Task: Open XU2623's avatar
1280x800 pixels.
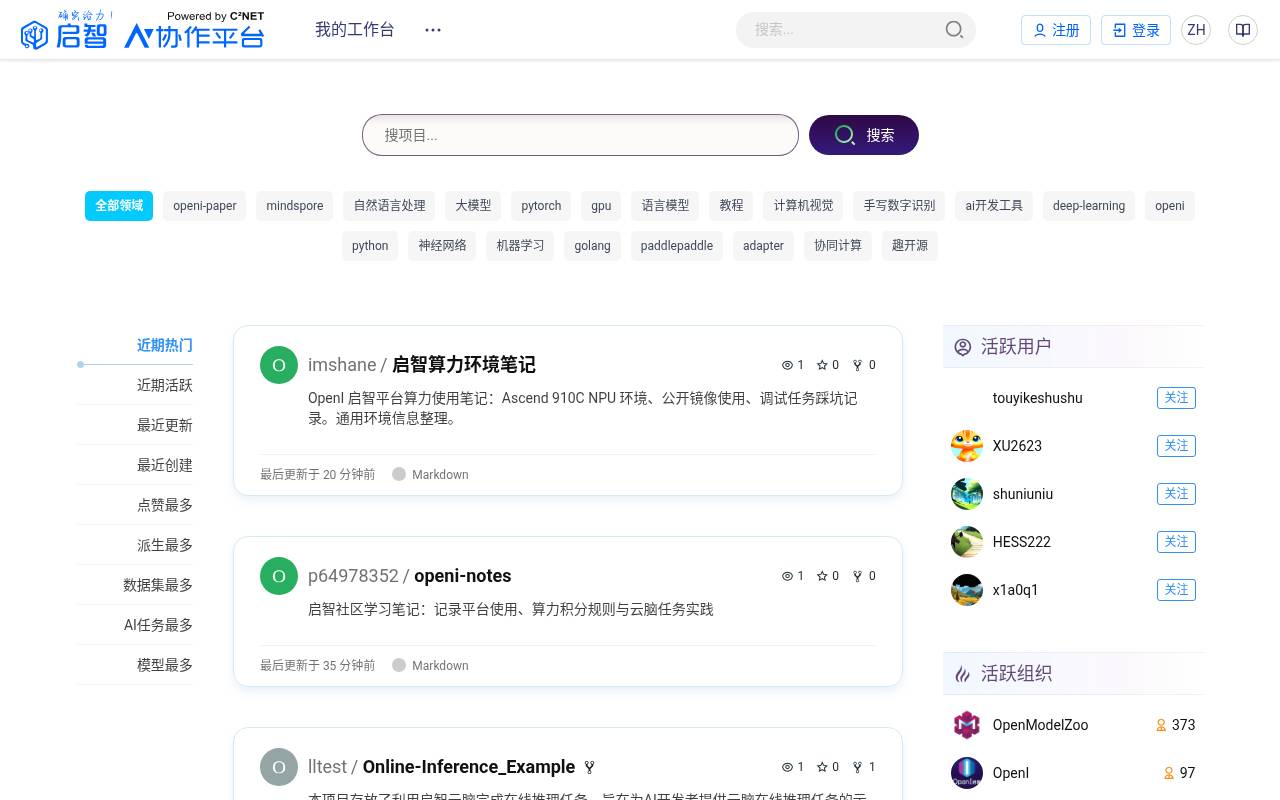Action: [967, 446]
